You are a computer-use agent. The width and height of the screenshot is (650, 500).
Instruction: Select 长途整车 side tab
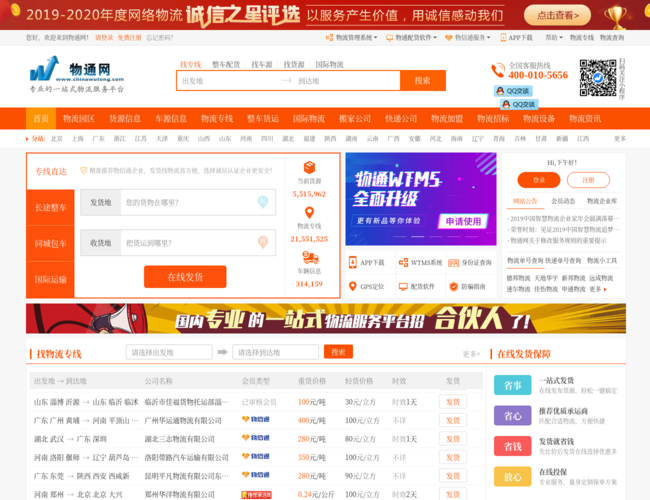(51, 207)
